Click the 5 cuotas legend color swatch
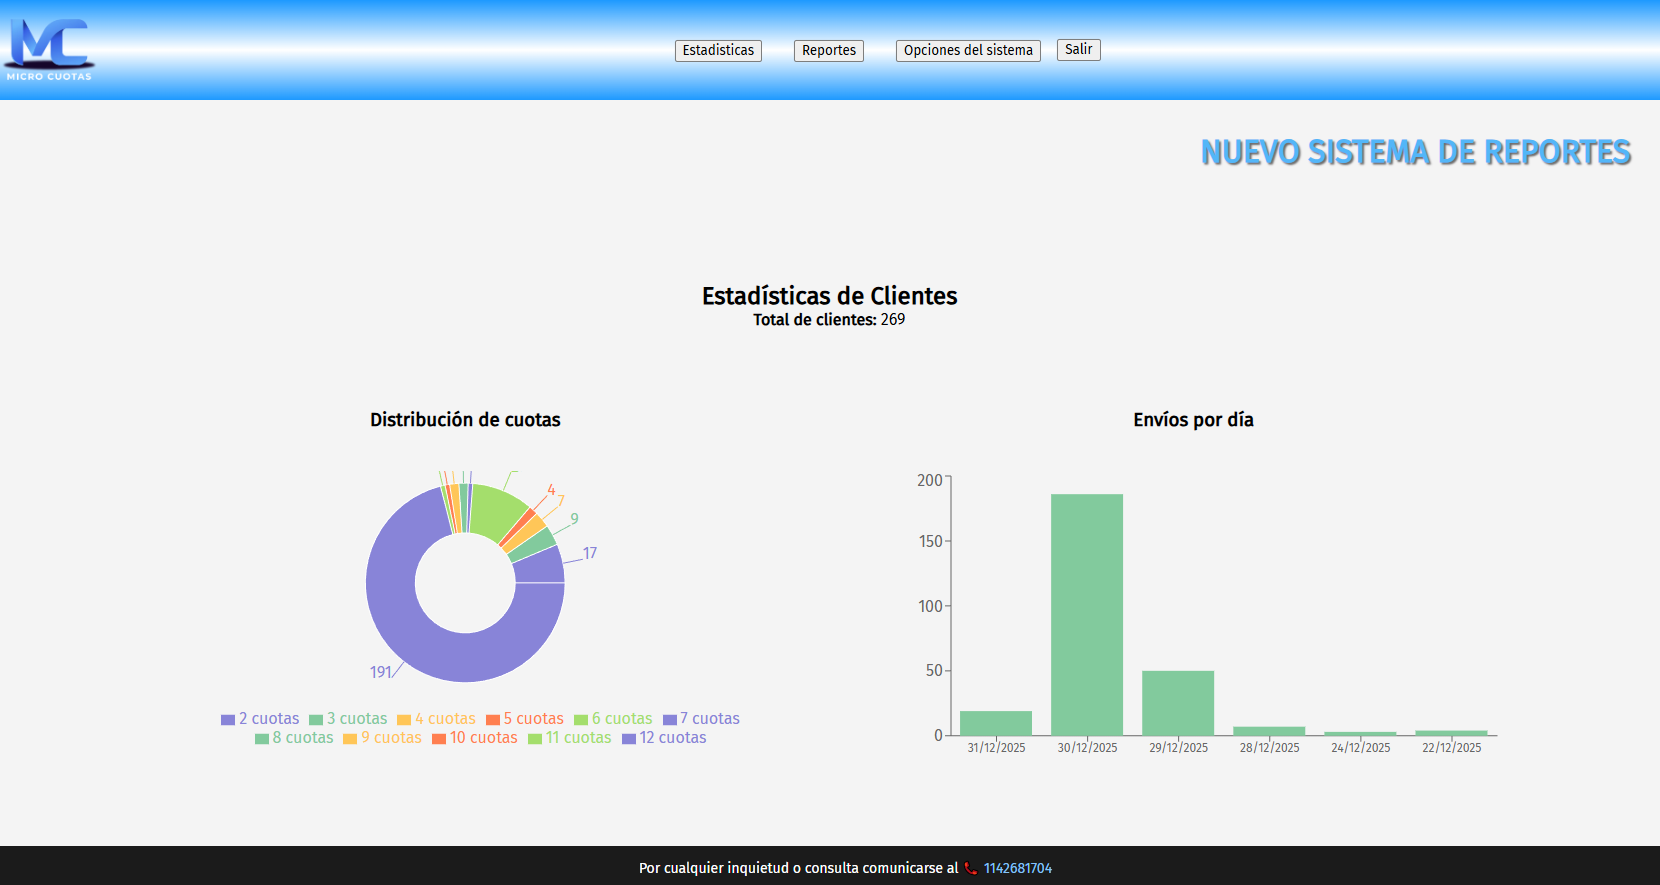Image resolution: width=1660 pixels, height=885 pixels. 492,720
